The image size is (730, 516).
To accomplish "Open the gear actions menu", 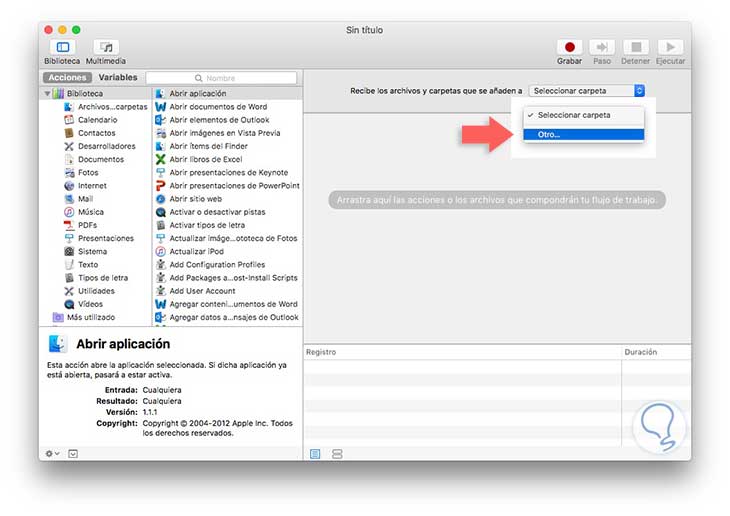I will pyautogui.click(x=52, y=454).
